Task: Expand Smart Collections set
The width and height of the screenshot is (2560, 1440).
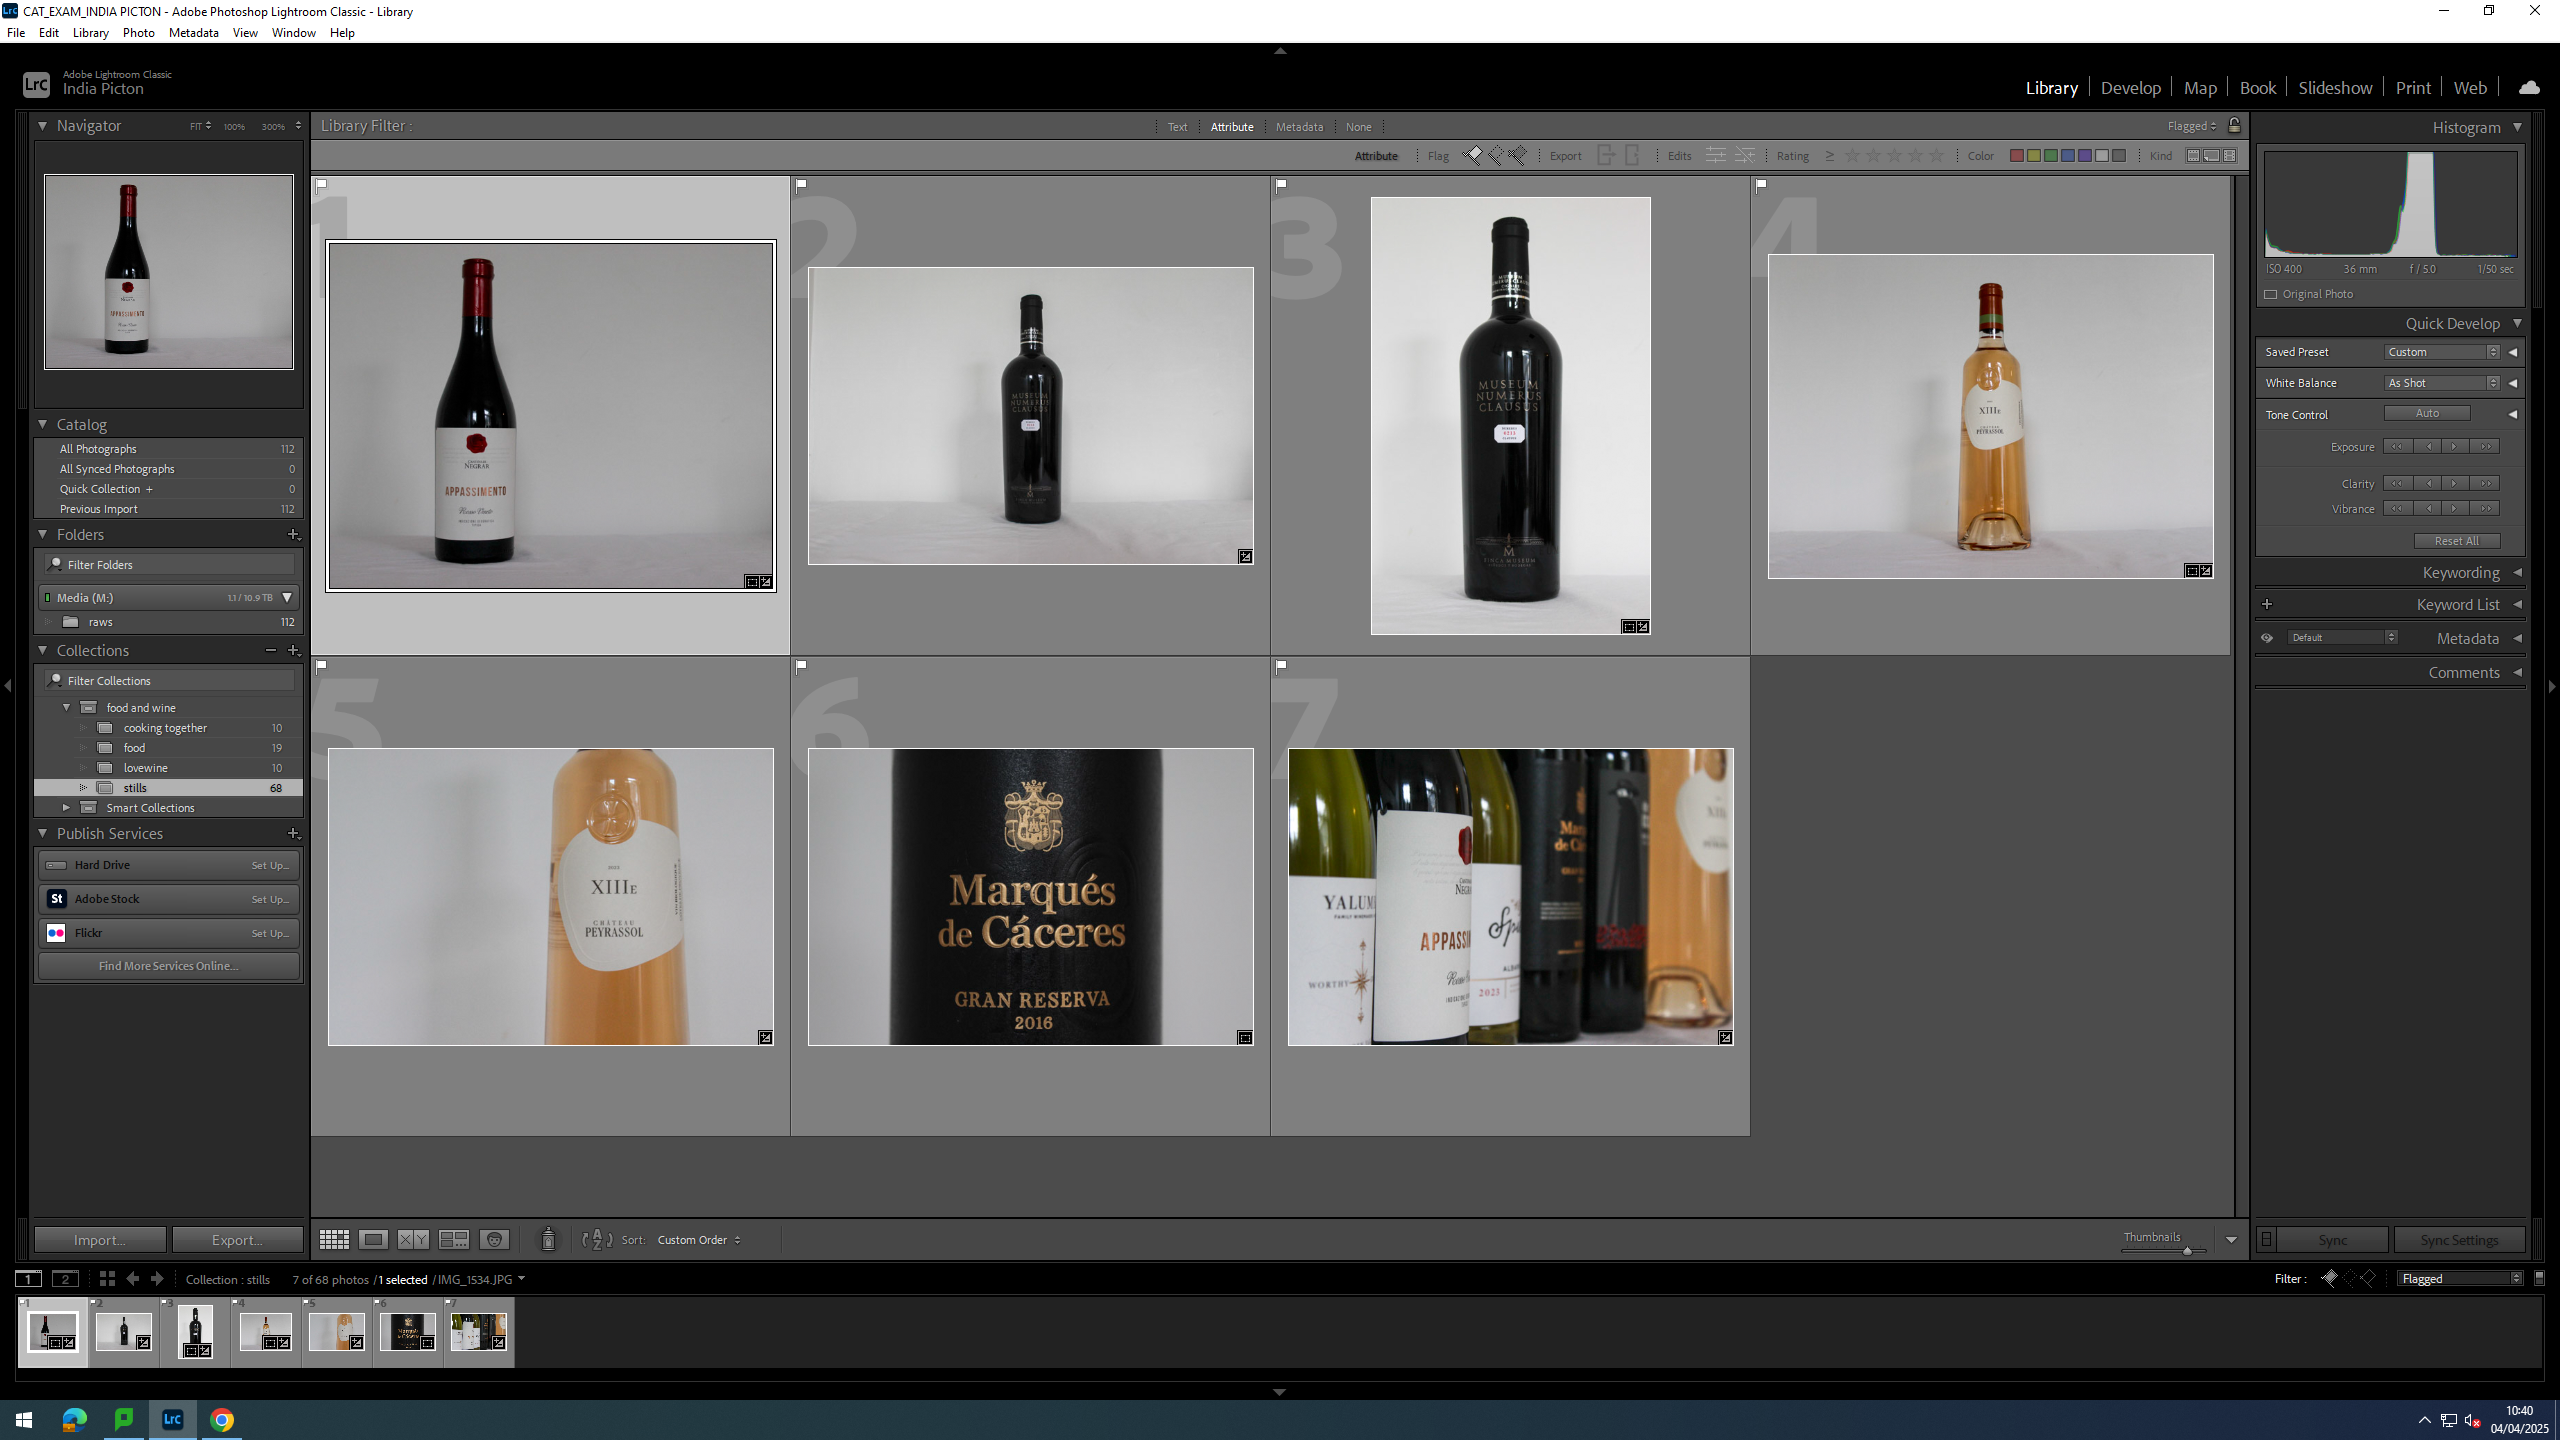Action: (67, 808)
